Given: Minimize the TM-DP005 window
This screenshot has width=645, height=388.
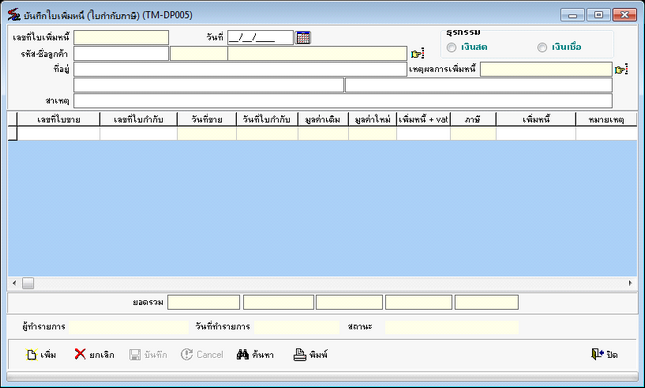Looking at the screenshot, I should pos(572,15).
